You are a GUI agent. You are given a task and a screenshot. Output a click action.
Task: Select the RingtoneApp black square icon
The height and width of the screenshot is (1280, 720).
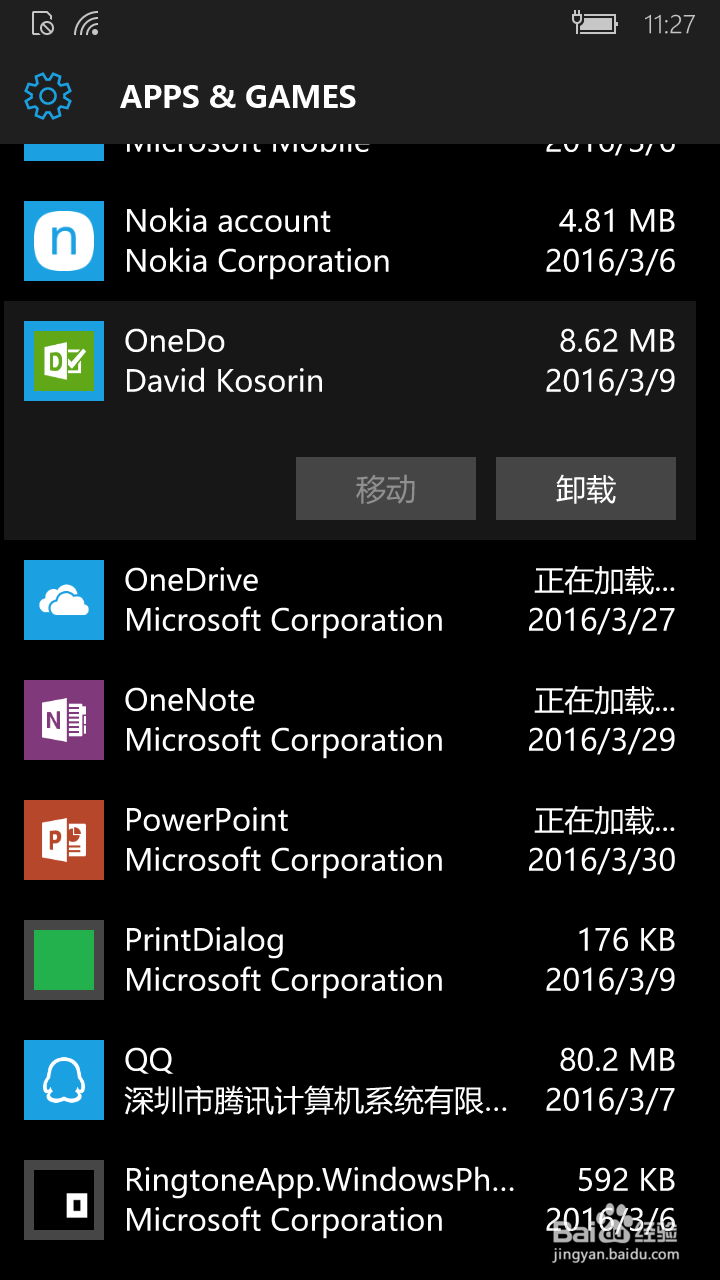pos(64,1200)
